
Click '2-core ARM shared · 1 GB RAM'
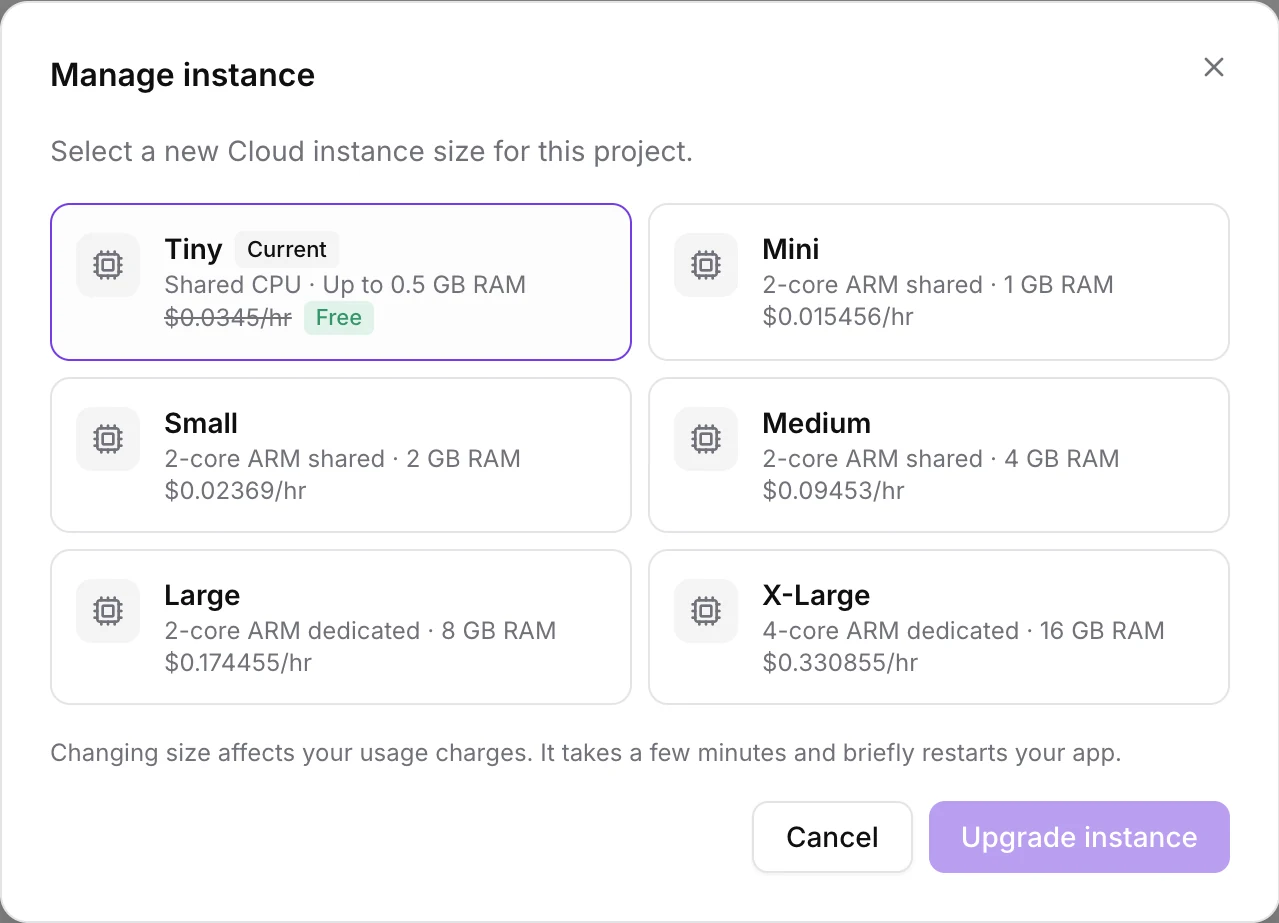click(x=938, y=285)
